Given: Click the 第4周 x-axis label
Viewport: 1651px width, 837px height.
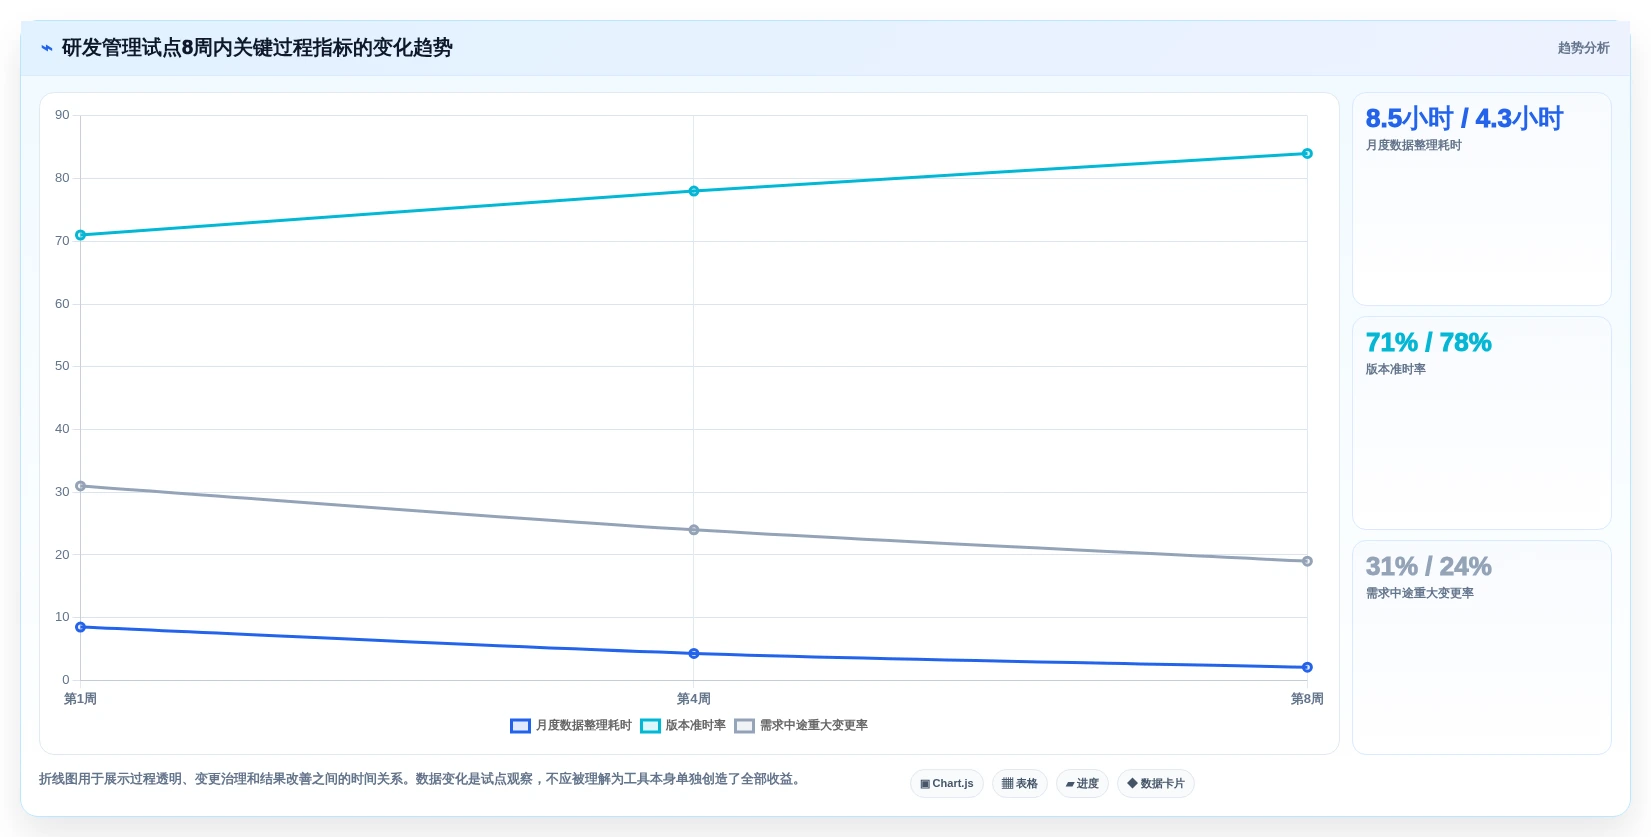Looking at the screenshot, I should pos(694,699).
